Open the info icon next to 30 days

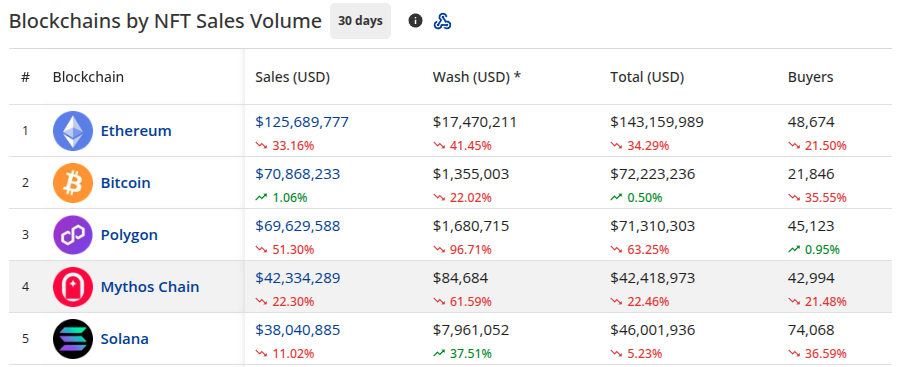(415, 21)
